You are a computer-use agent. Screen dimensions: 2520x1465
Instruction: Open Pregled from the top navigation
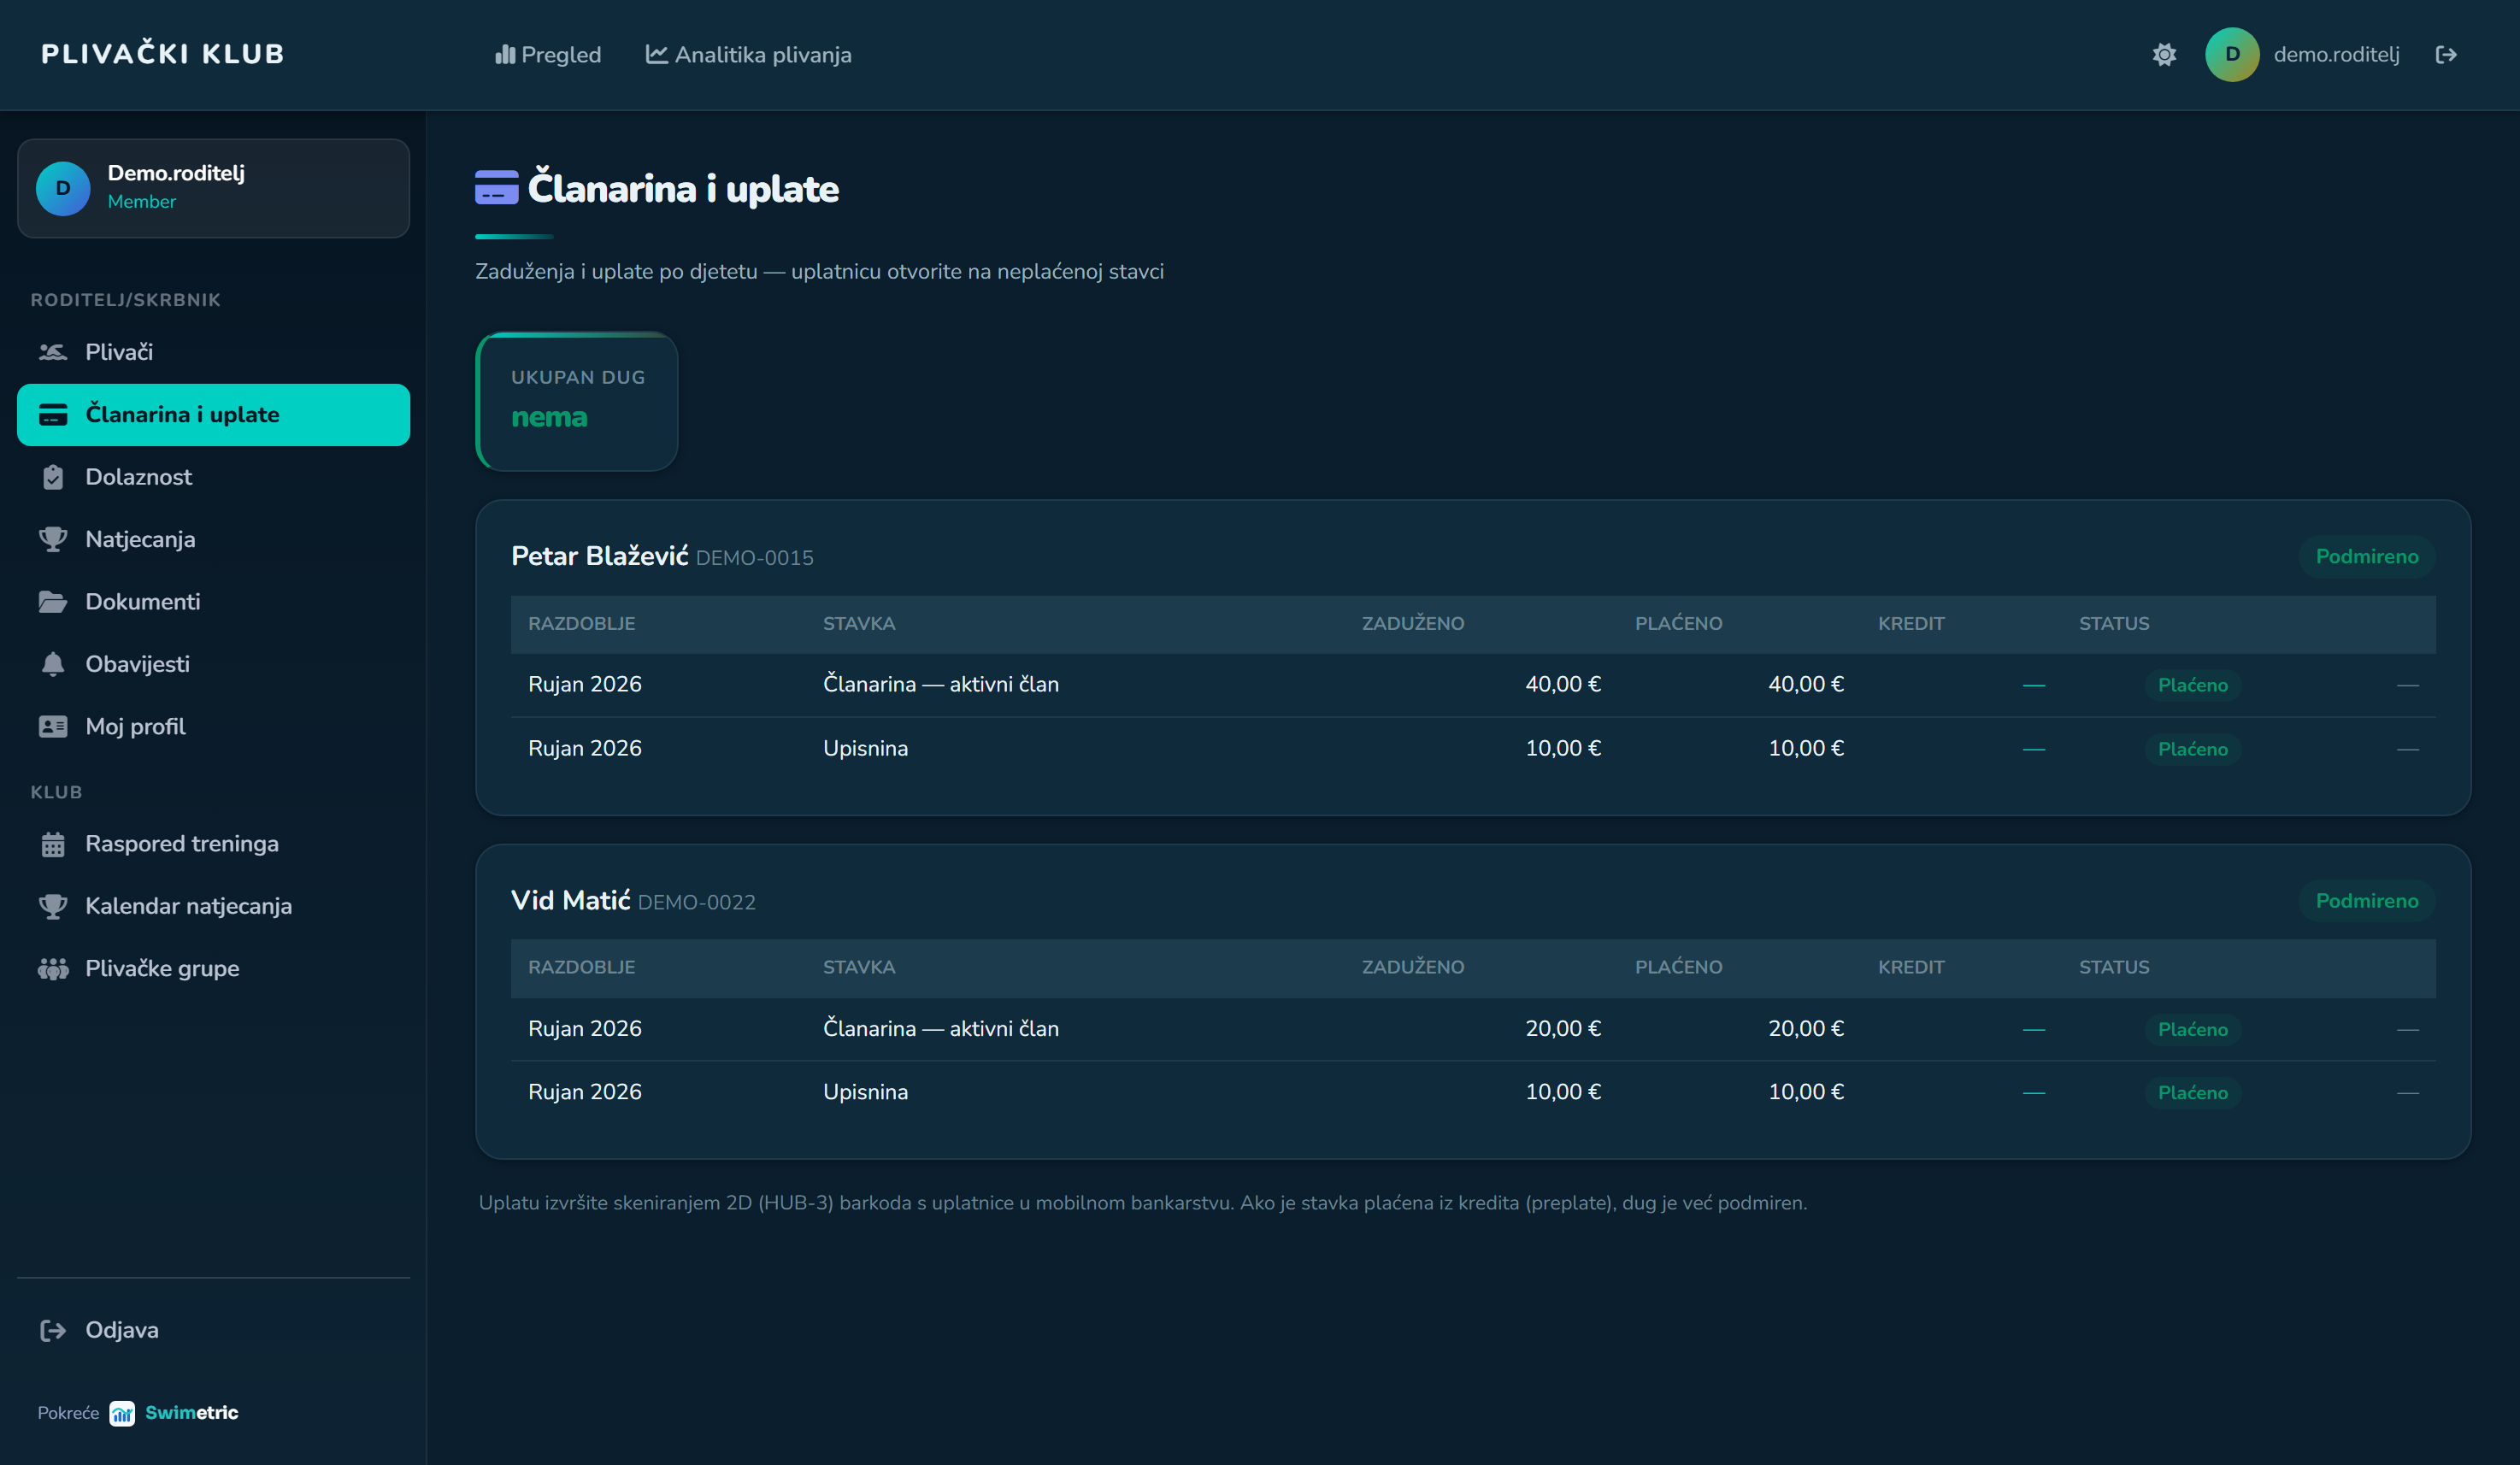tap(548, 55)
